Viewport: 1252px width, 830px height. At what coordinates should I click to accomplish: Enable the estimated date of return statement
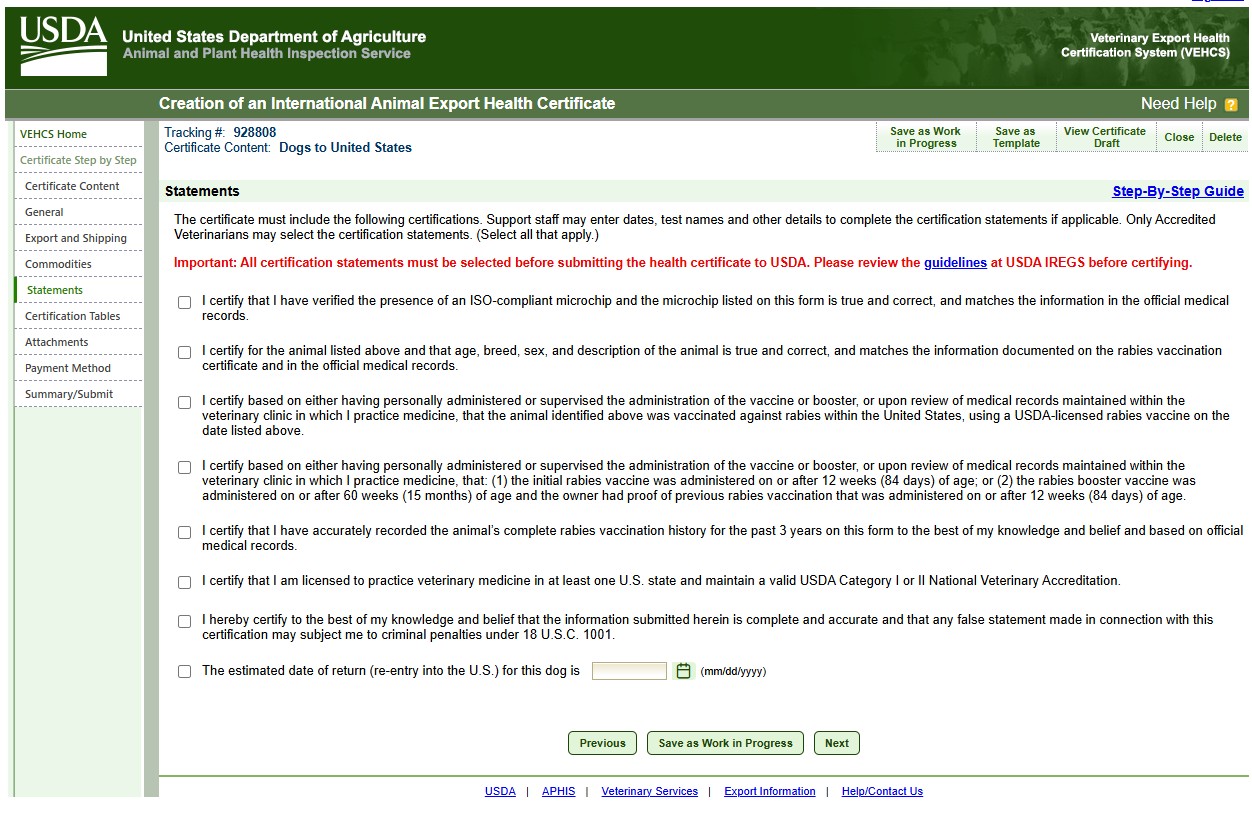[184, 670]
